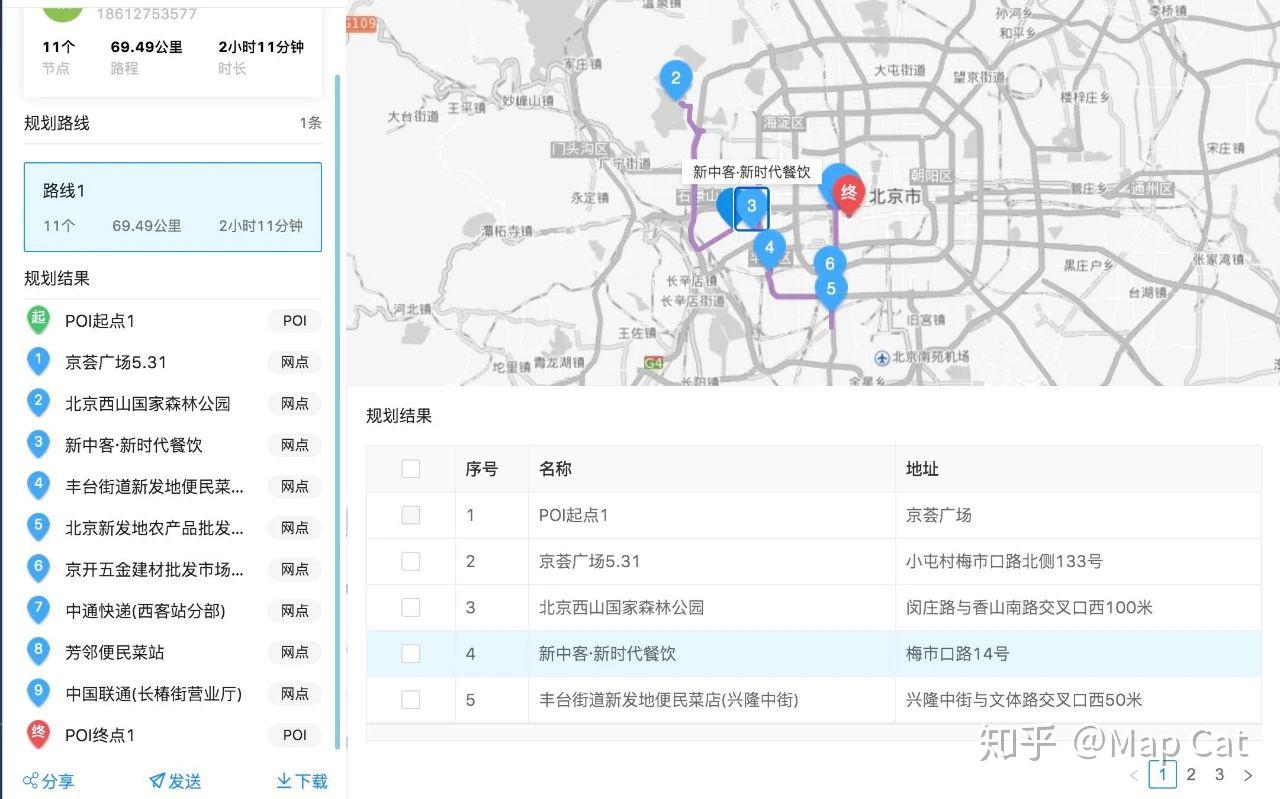This screenshot has height=799, width=1280.
Task: Click blue pin 6 beside 京开五金建材批发市场
Action: coord(38,568)
